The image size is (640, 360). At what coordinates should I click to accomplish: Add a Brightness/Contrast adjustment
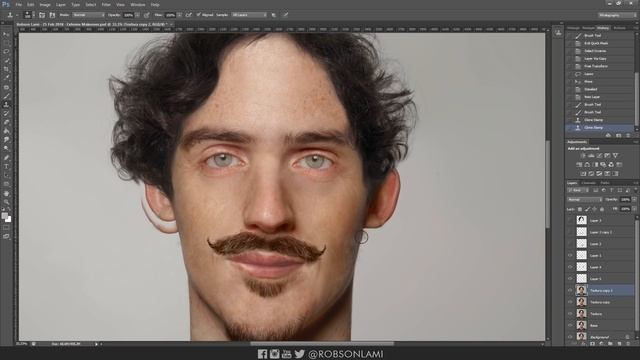pyautogui.click(x=583, y=156)
